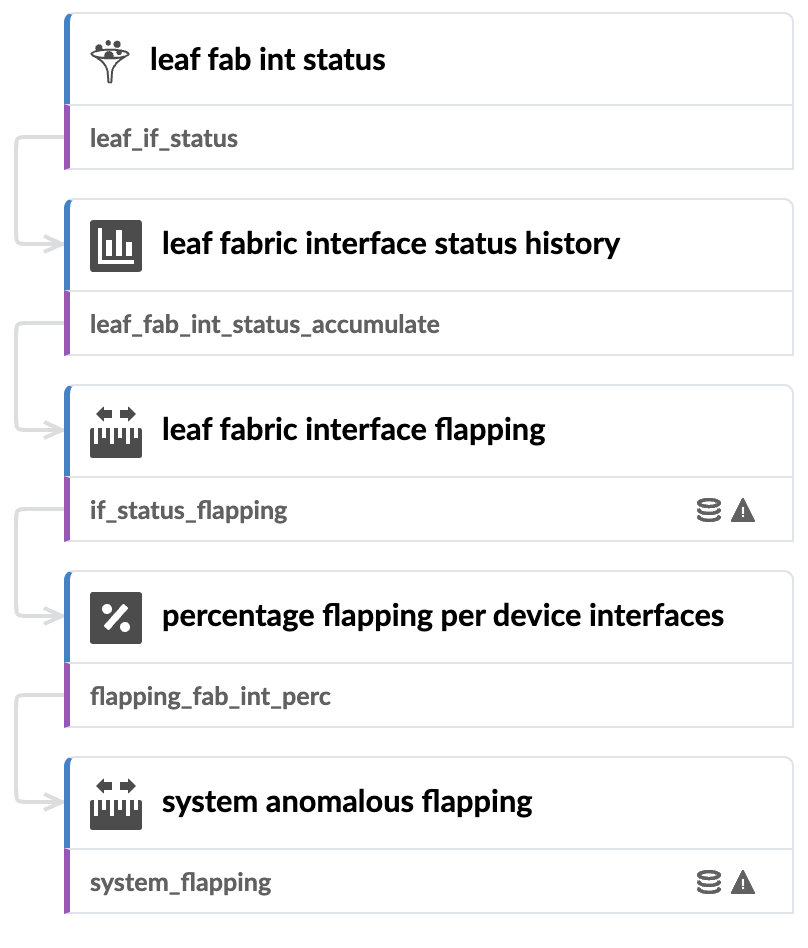Click the range icon for leaf fabric interface flapping
Image resolution: width=808 pixels, height=948 pixels.
pos(116,431)
